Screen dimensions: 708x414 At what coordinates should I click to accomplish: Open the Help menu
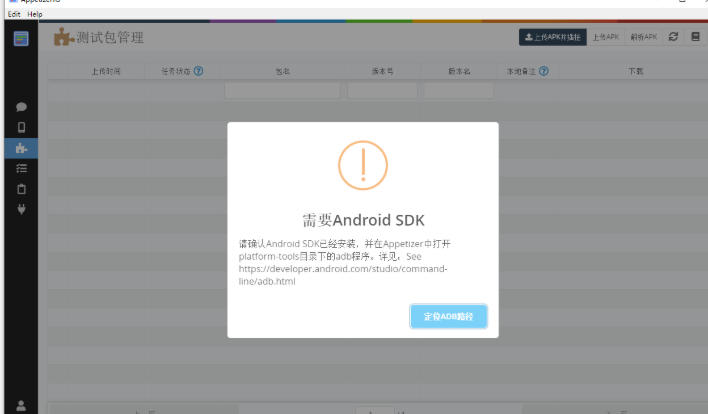click(35, 14)
